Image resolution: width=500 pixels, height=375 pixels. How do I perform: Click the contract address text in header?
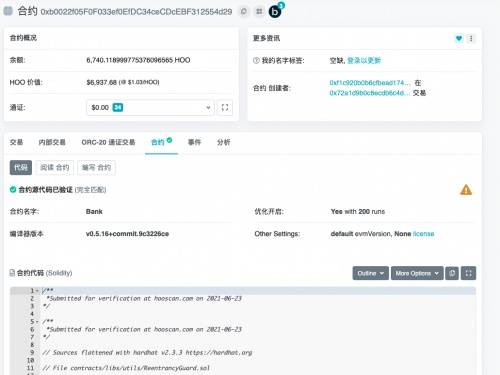[136, 12]
